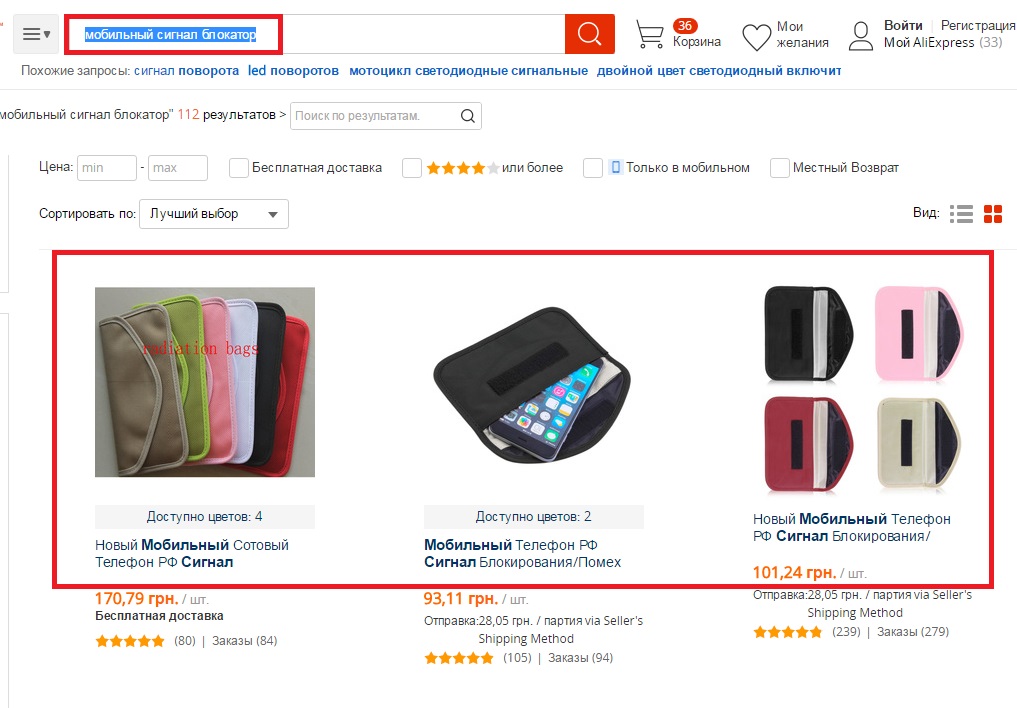Select related query led поворотов
Screen dimensions: 1017x708
[293, 71]
